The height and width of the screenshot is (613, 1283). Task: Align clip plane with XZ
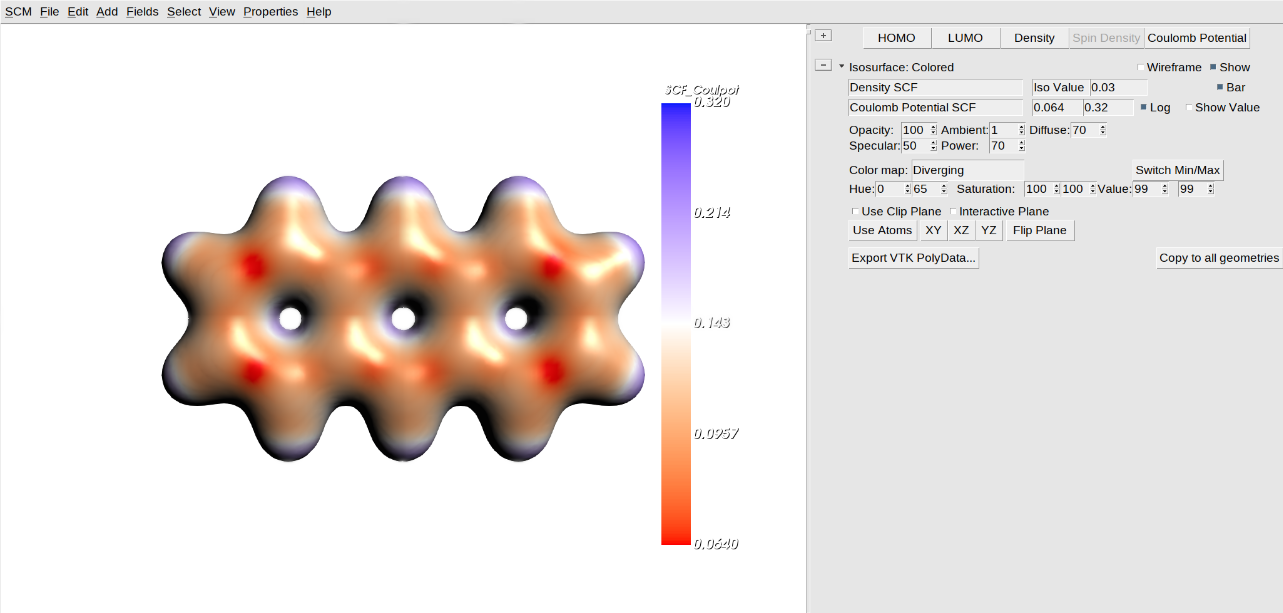960,230
